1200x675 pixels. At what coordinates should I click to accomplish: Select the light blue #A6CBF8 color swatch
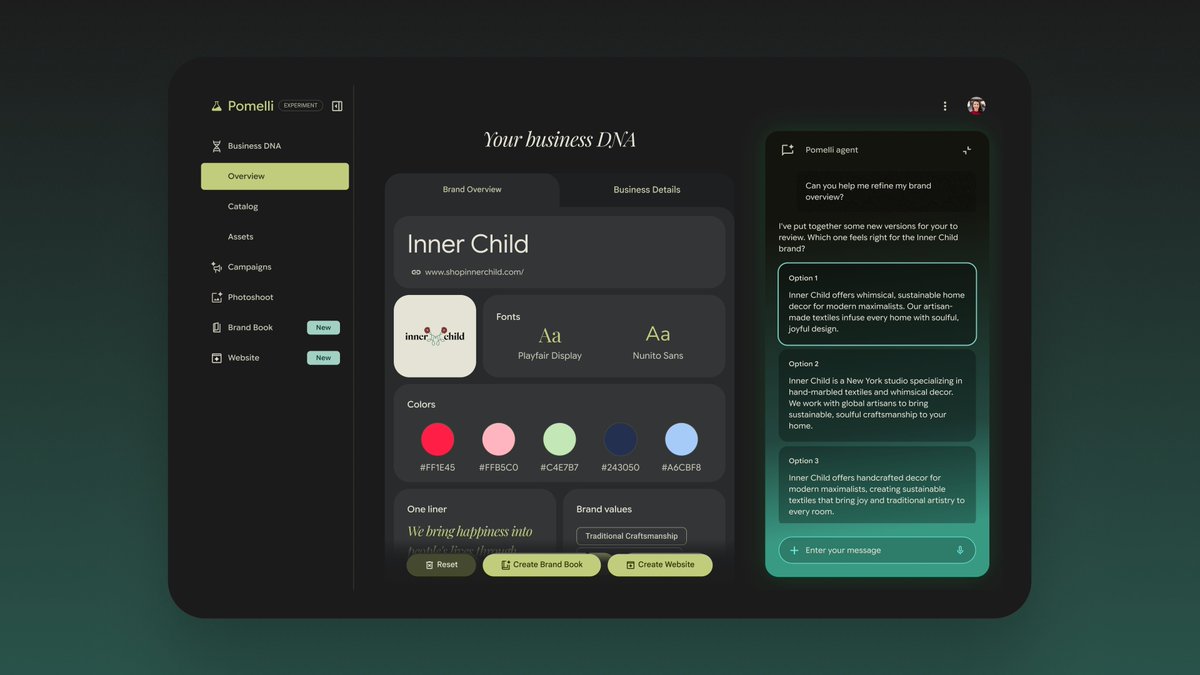[681, 439]
